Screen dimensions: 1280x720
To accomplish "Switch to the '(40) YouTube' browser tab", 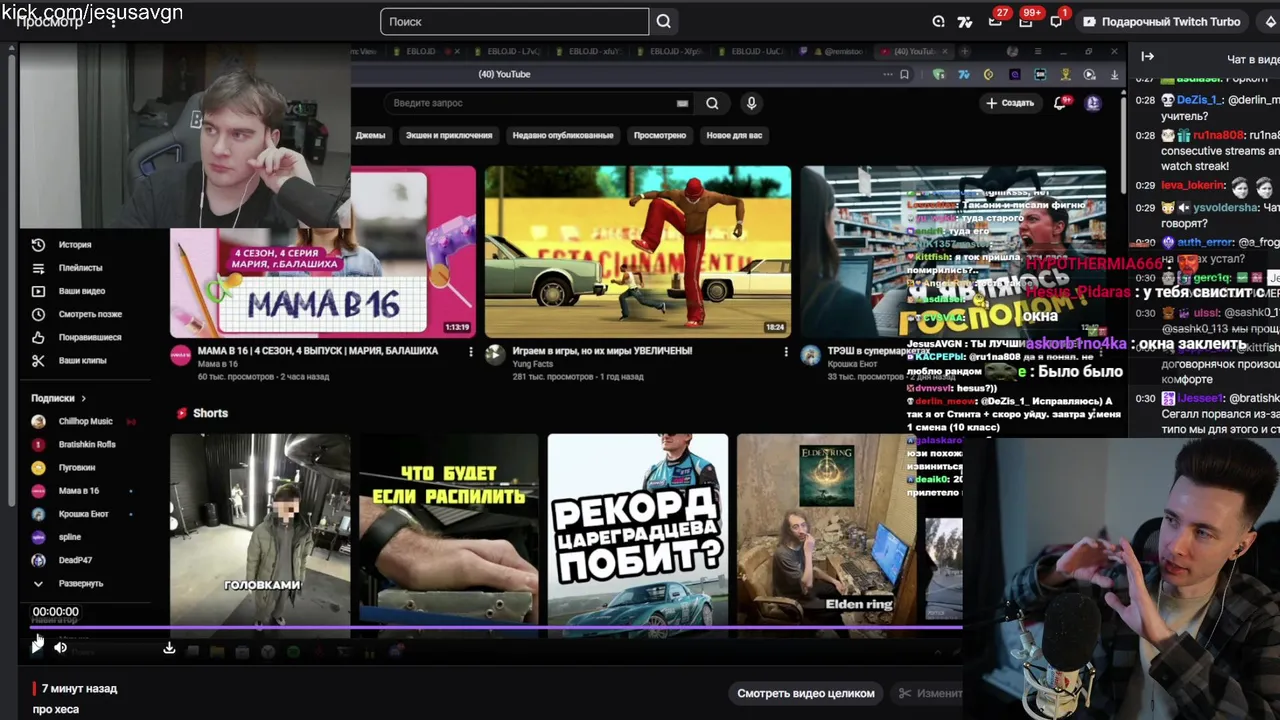I will (914, 52).
